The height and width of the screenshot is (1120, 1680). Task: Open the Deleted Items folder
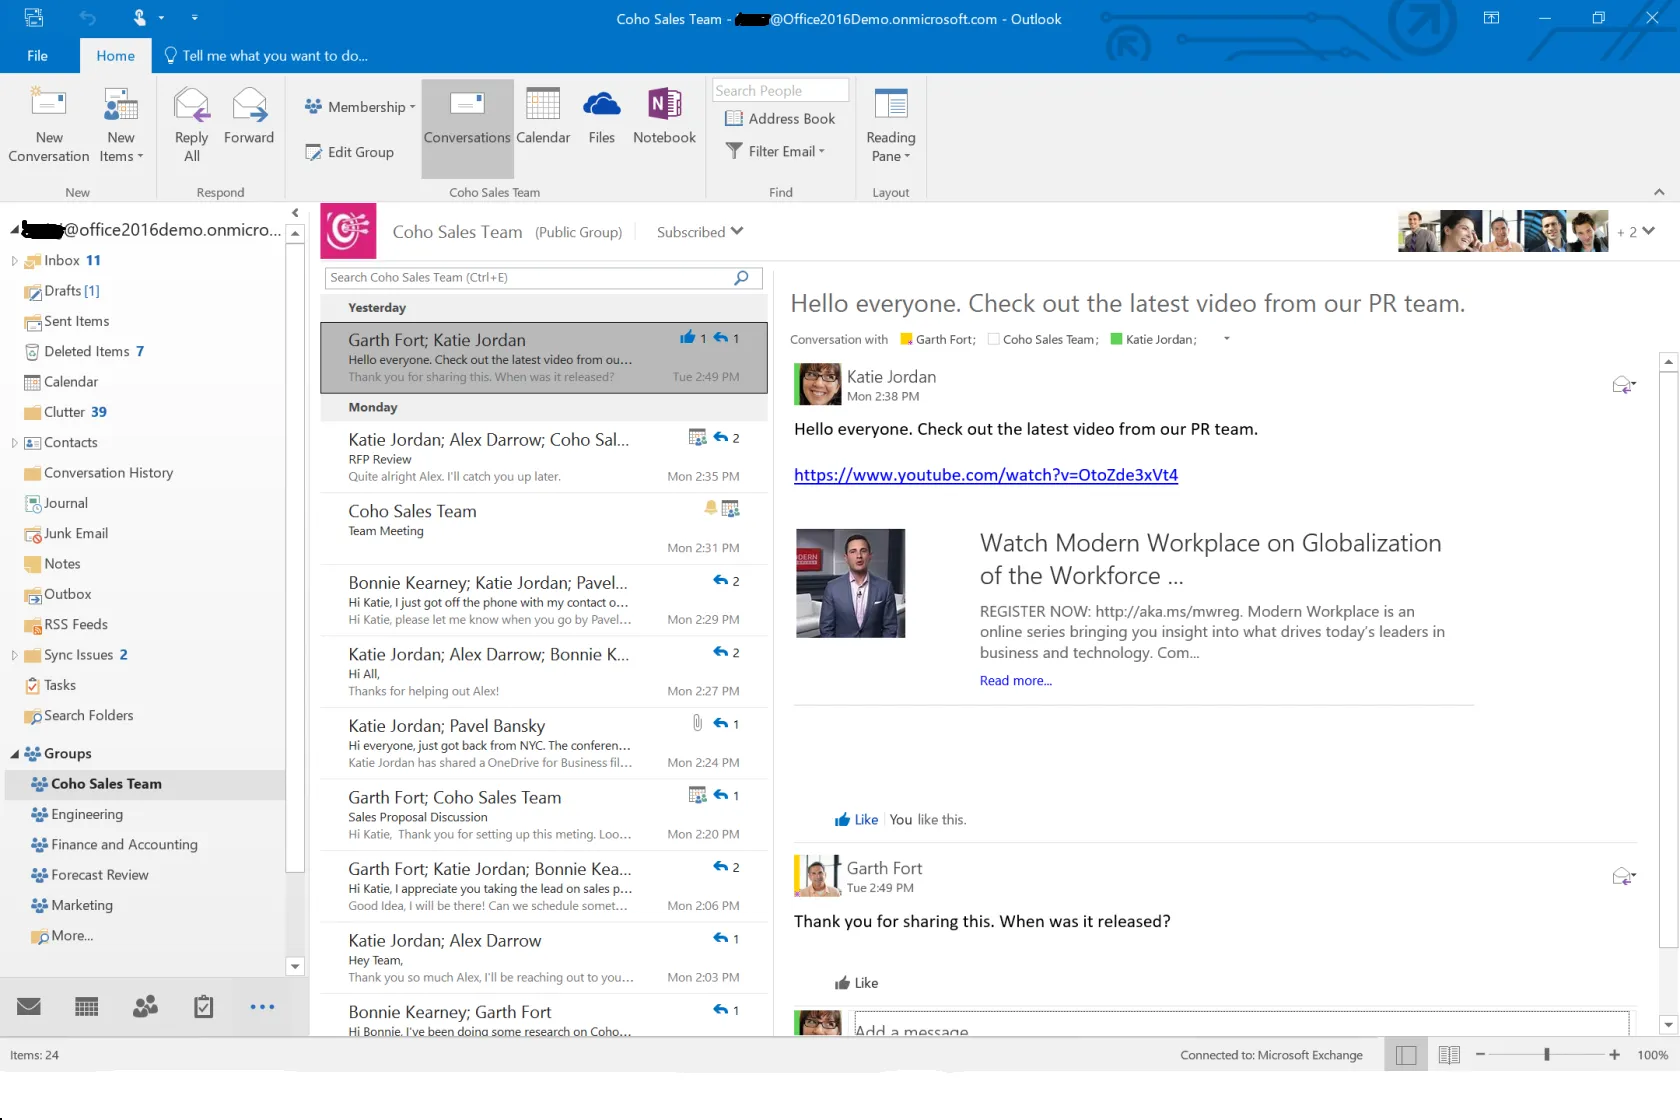point(86,351)
